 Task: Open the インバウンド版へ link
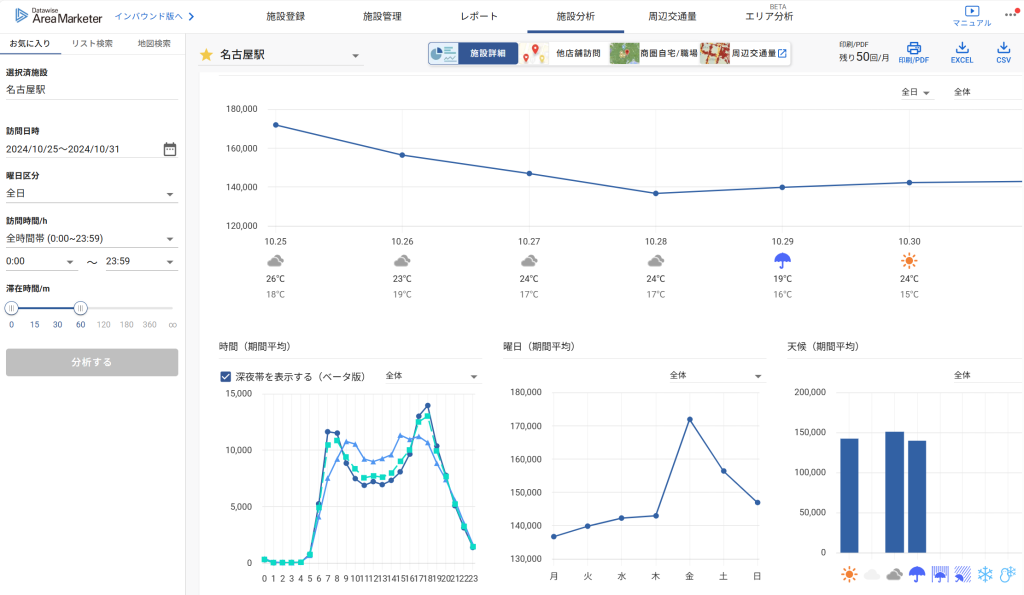tap(155, 17)
